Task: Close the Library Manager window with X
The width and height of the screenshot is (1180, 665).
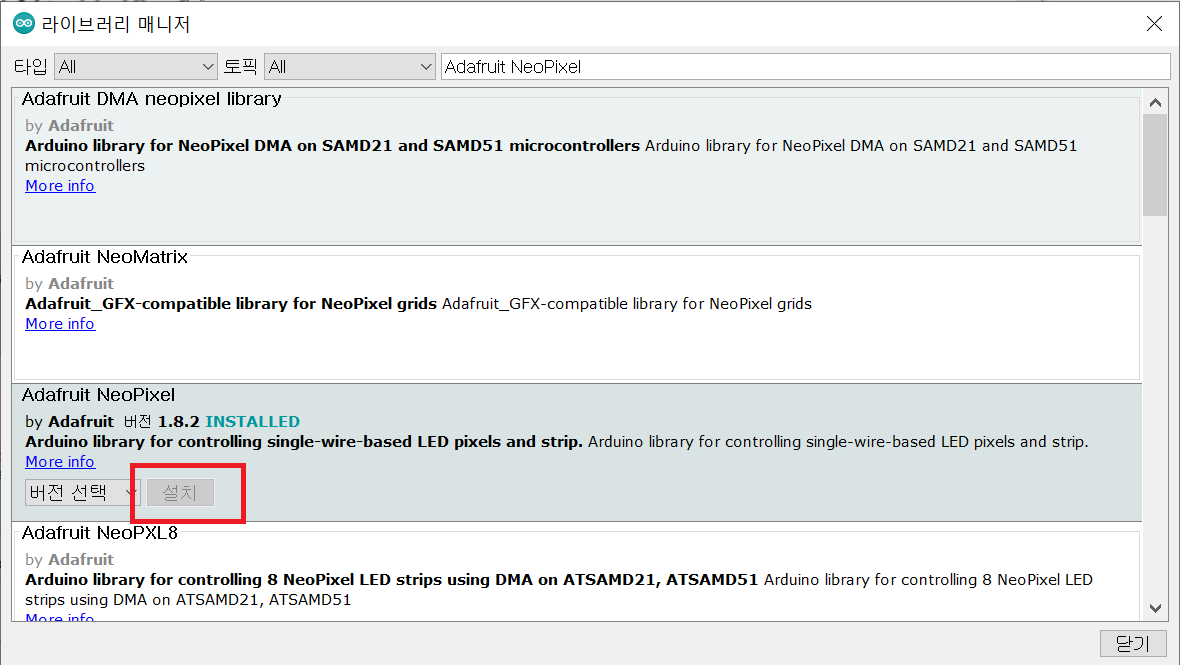Action: coord(1154,23)
